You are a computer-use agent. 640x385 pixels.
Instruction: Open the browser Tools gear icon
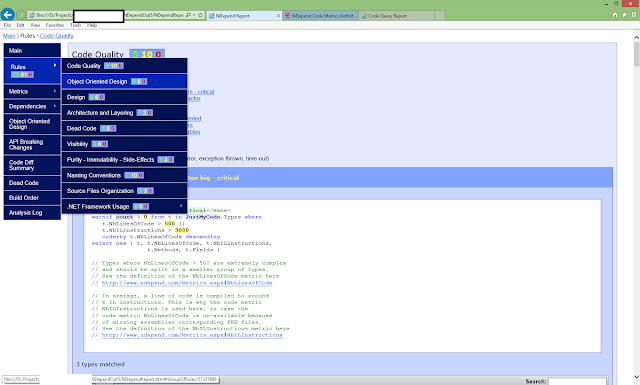tap(634, 15)
